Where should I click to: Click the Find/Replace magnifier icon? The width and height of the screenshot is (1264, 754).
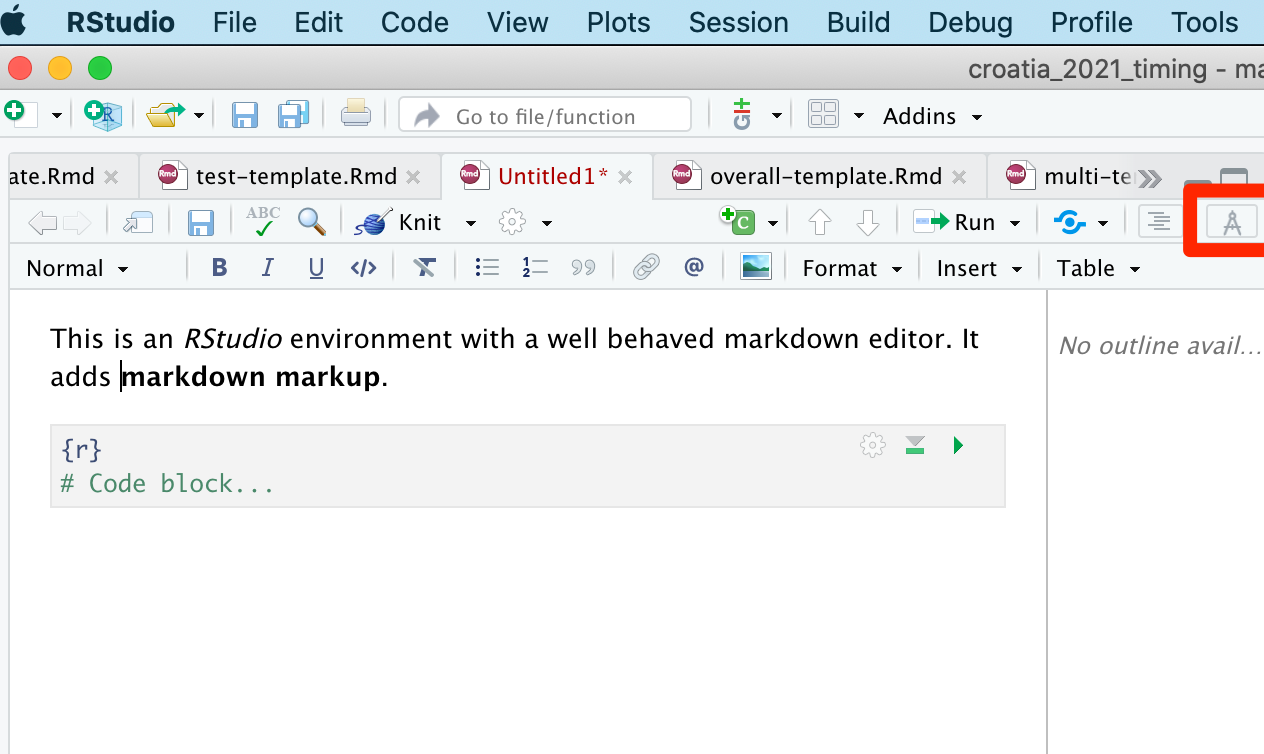(x=312, y=221)
